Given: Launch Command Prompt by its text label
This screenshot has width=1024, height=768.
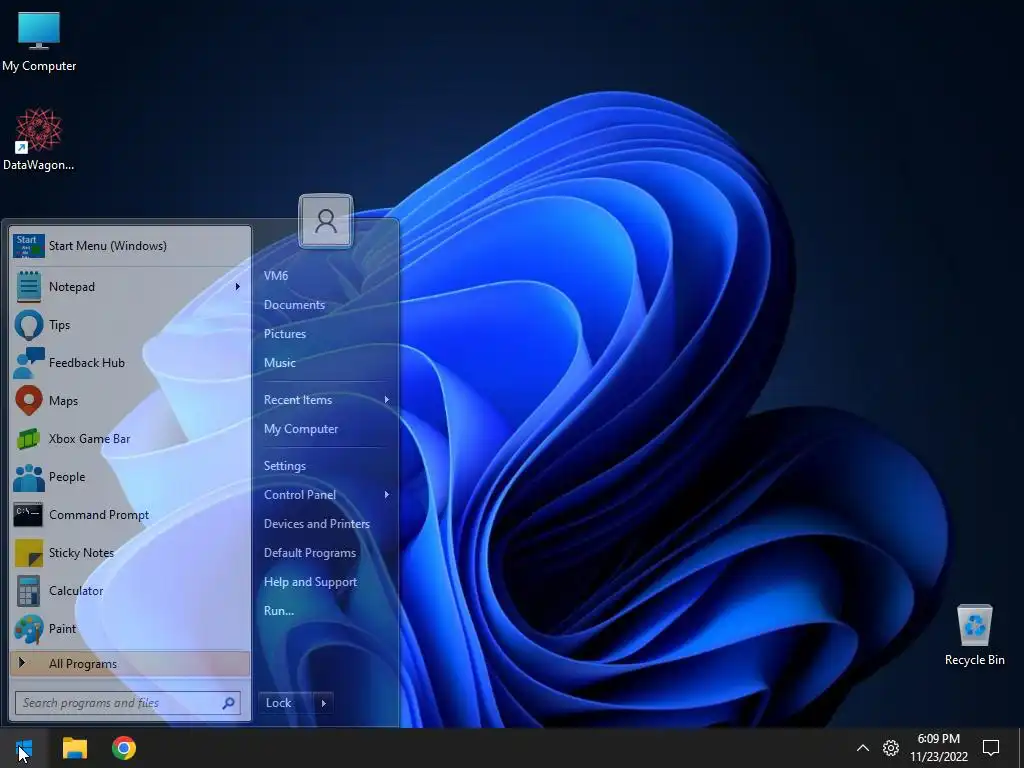Looking at the screenshot, I should [x=99, y=515].
